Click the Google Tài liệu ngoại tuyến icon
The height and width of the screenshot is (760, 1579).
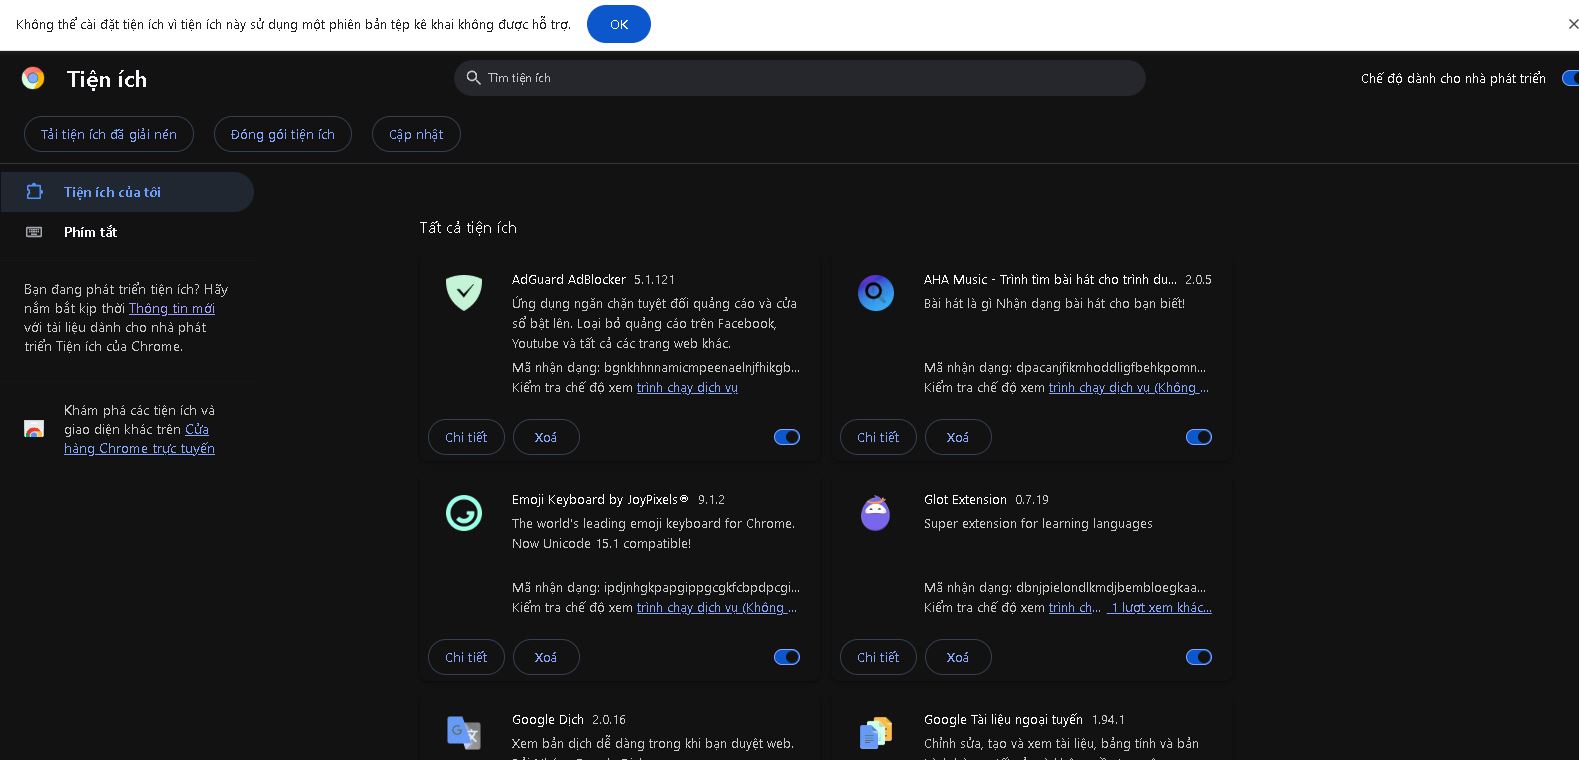875,733
